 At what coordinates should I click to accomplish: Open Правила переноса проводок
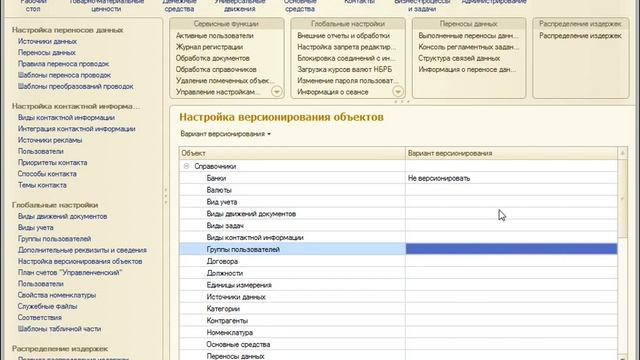63,64
